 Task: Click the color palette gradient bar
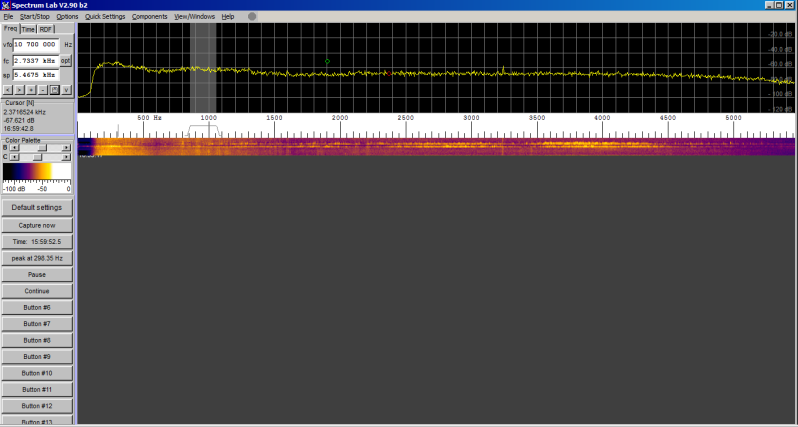pos(37,172)
